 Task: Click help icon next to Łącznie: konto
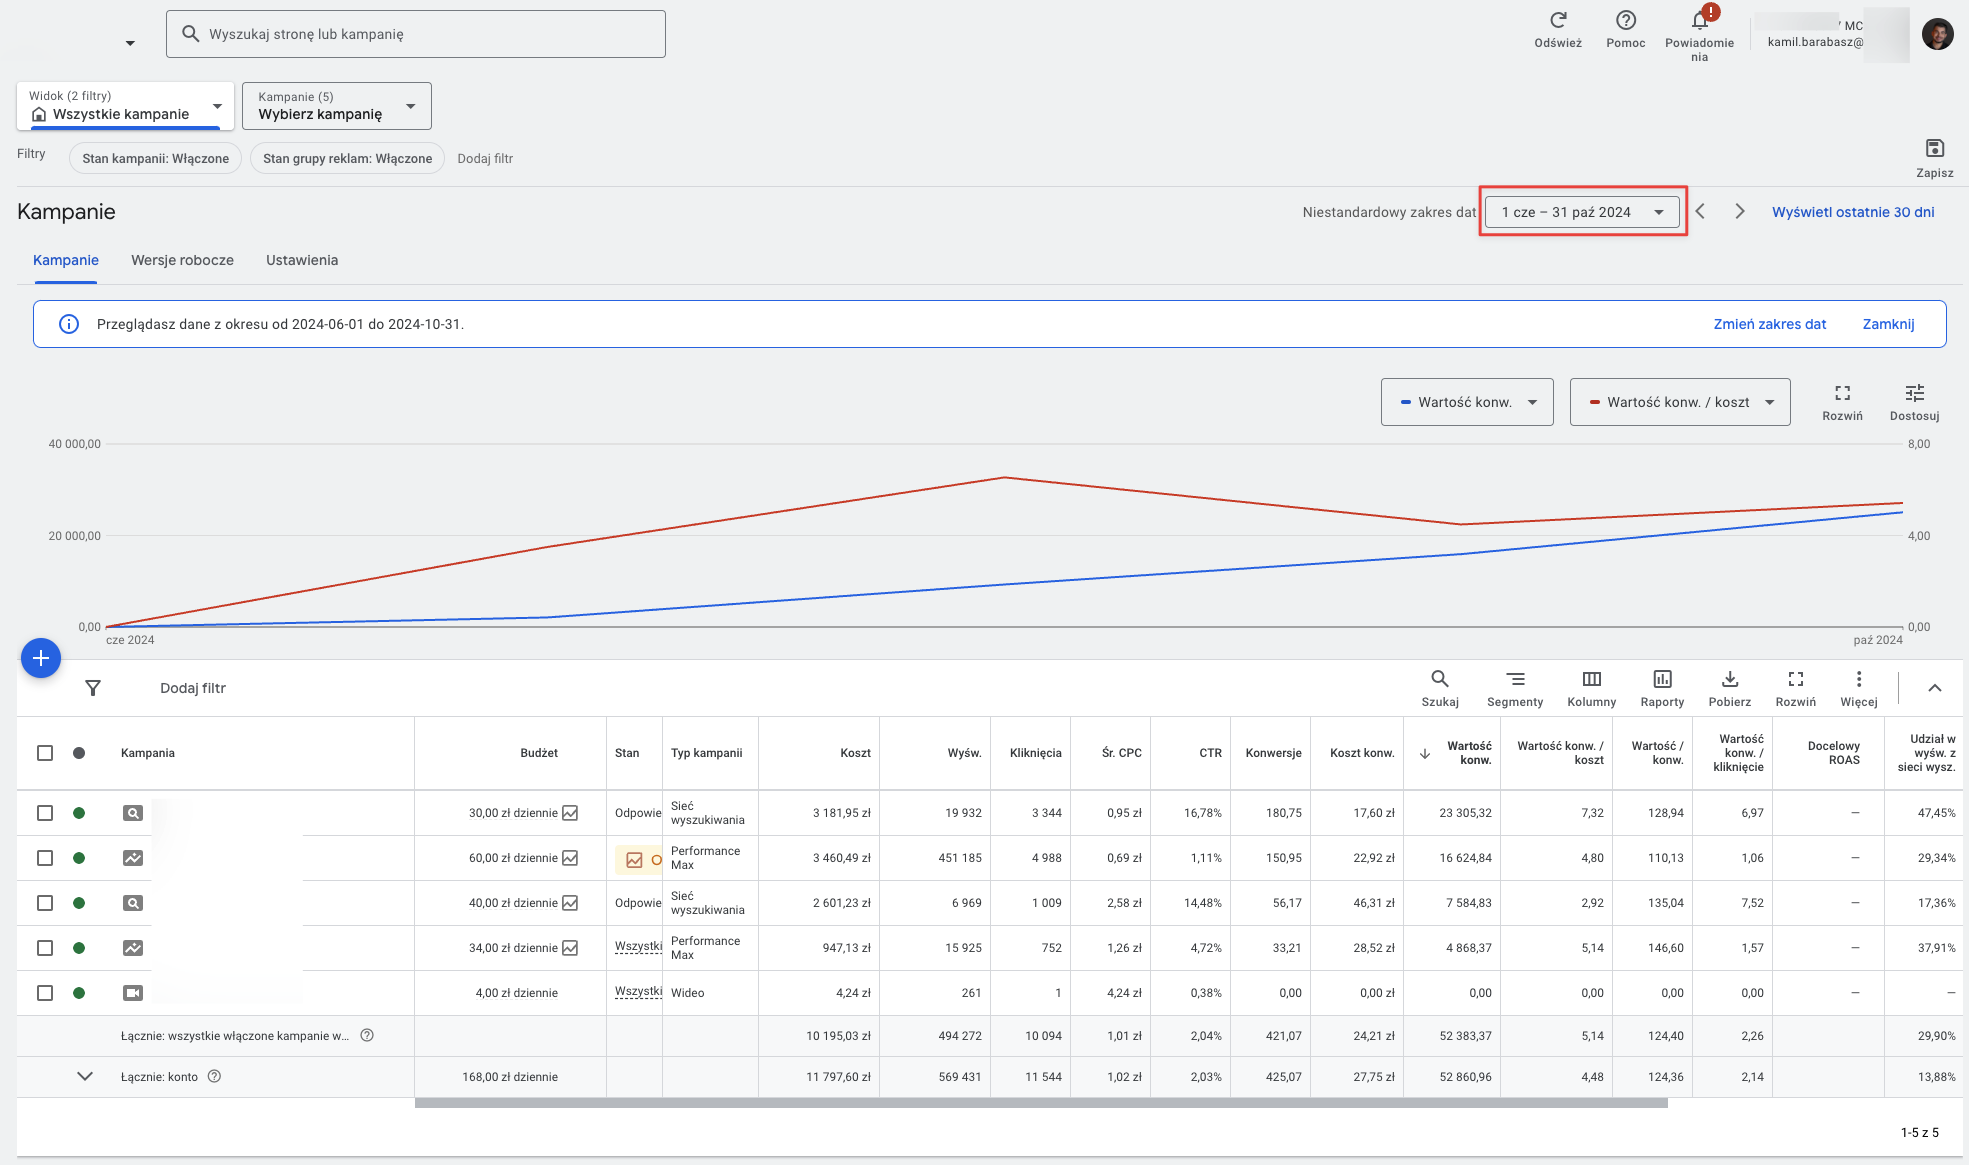pos(214,1076)
